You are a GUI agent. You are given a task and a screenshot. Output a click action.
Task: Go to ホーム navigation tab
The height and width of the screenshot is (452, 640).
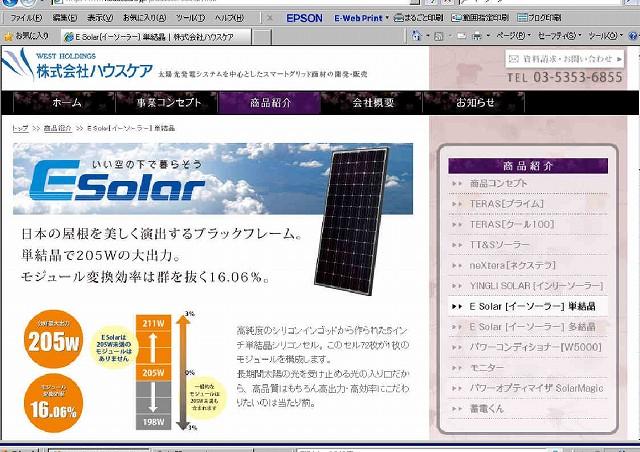65,102
